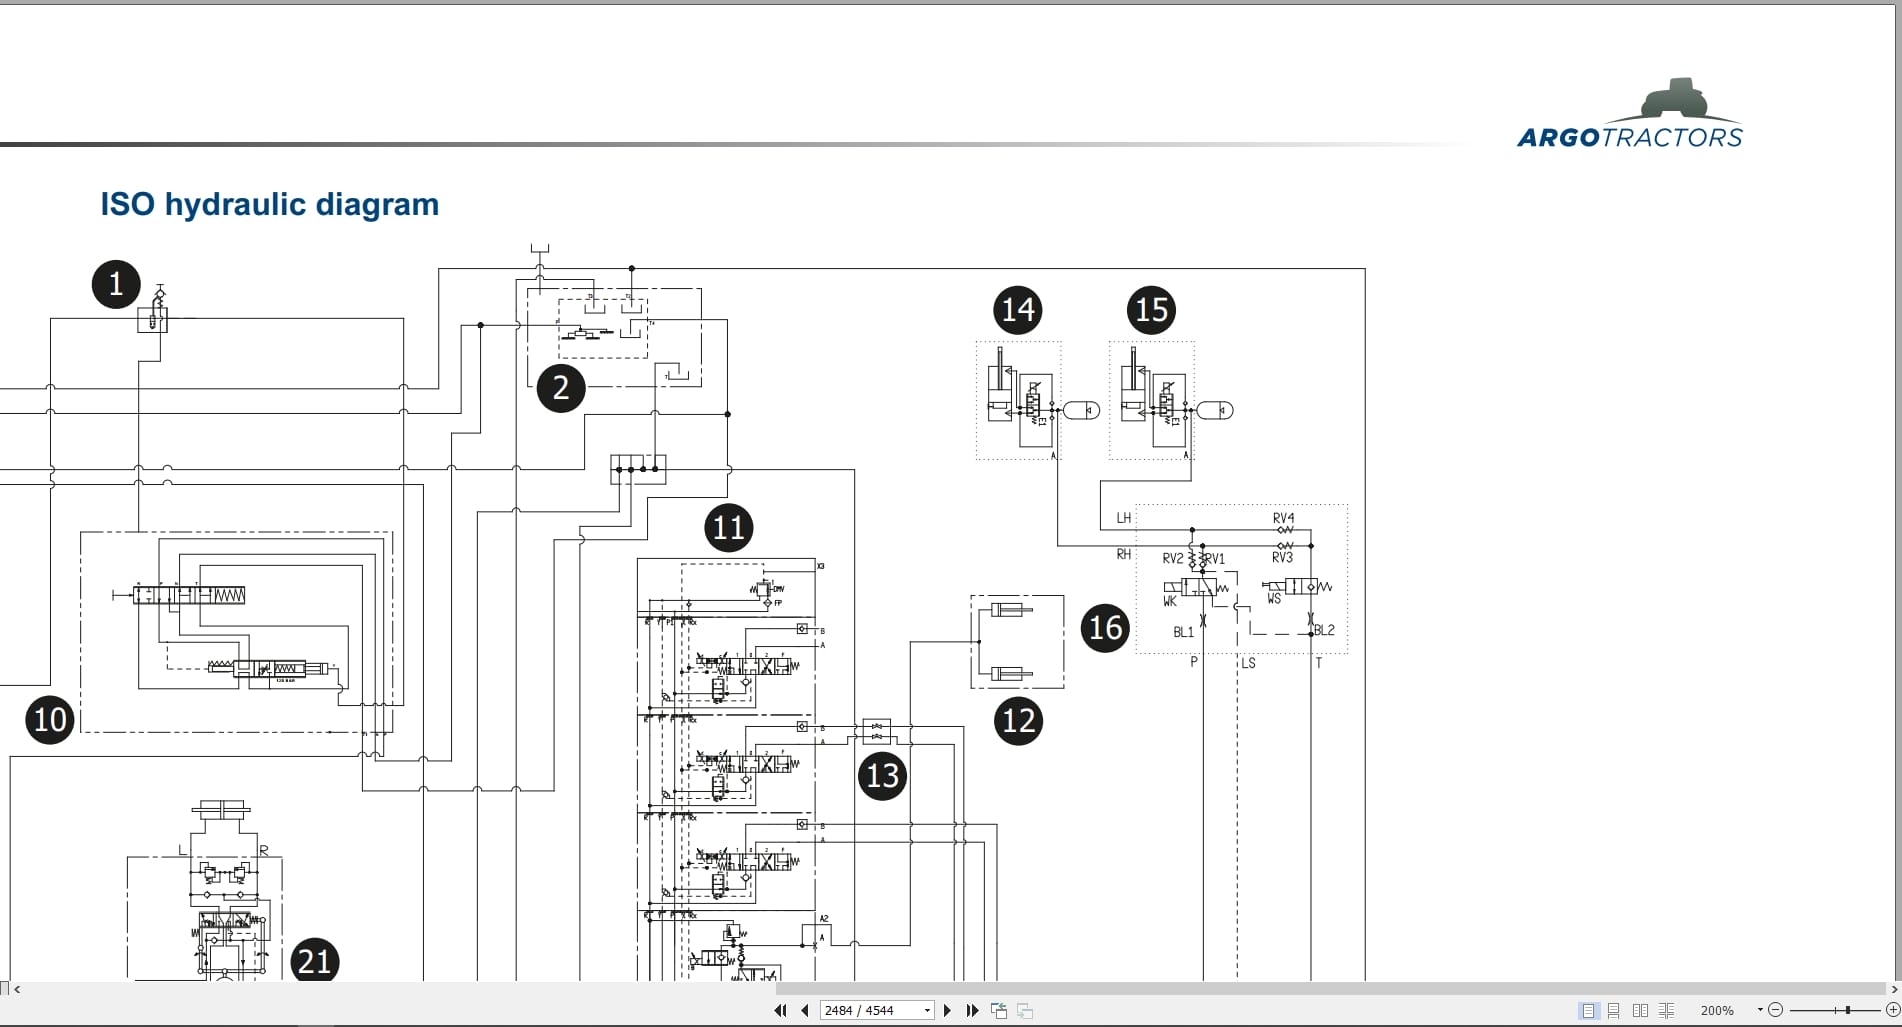Viewport: 1902px width, 1027px height.
Task: Go to the next page
Action: click(947, 1010)
